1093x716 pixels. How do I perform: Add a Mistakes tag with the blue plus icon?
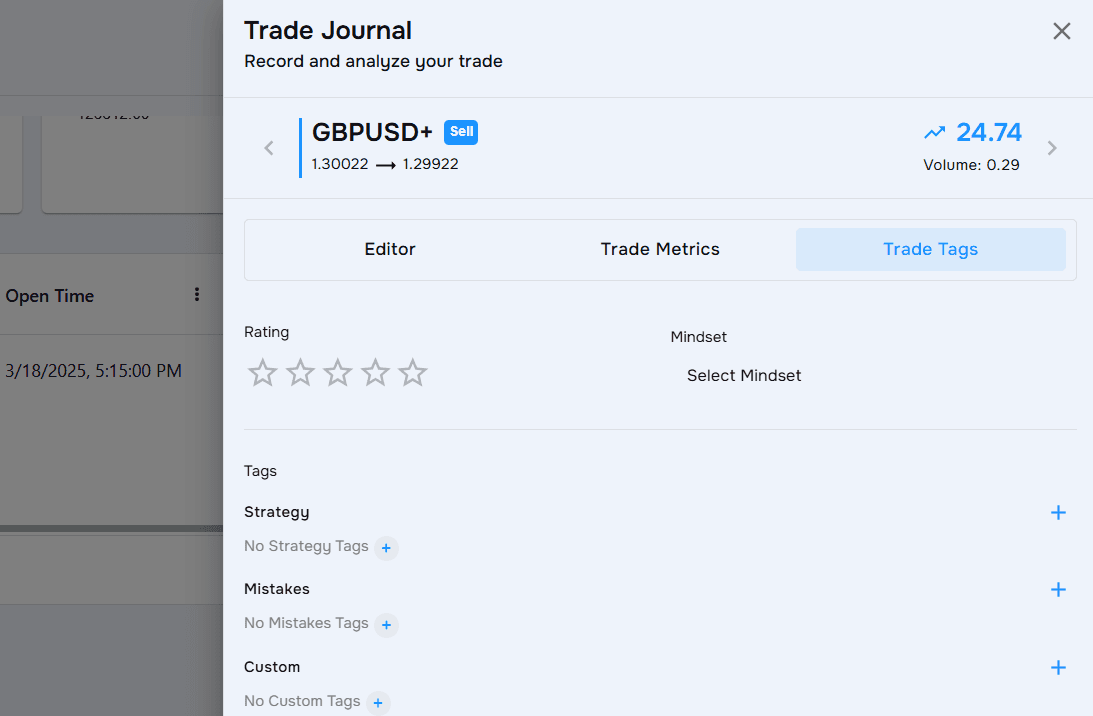1058,589
